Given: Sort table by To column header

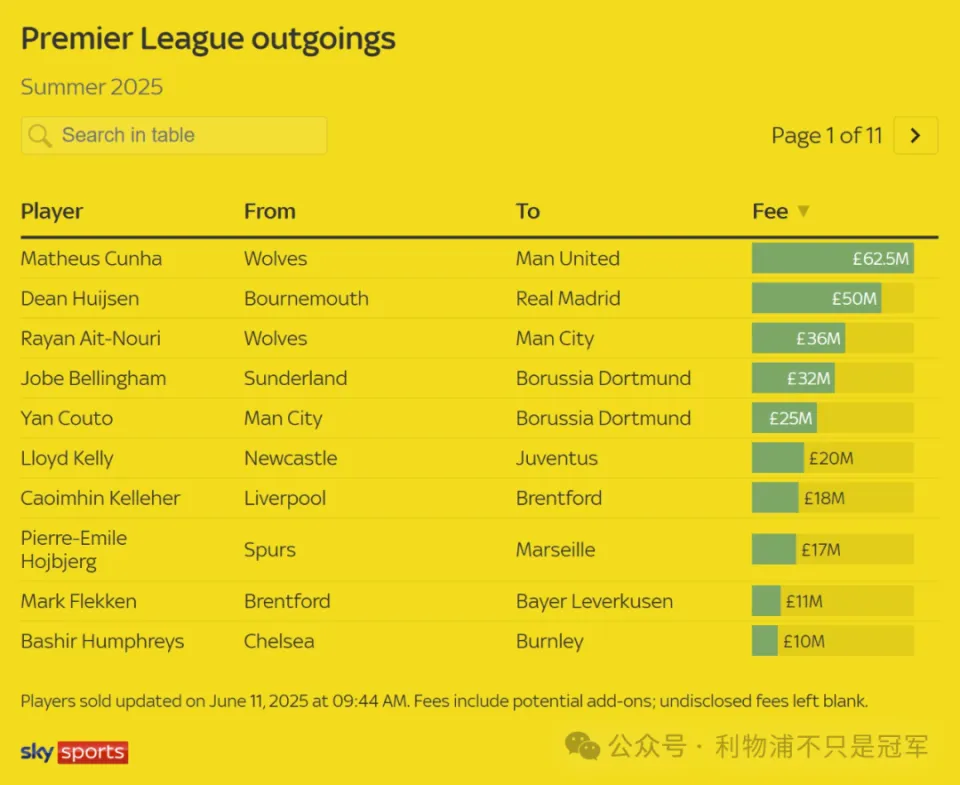Looking at the screenshot, I should tap(528, 211).
